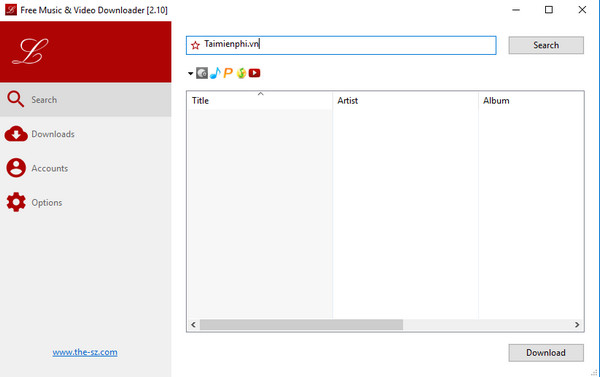Toggle the gray disc source icon
The height and width of the screenshot is (377, 600).
click(202, 73)
